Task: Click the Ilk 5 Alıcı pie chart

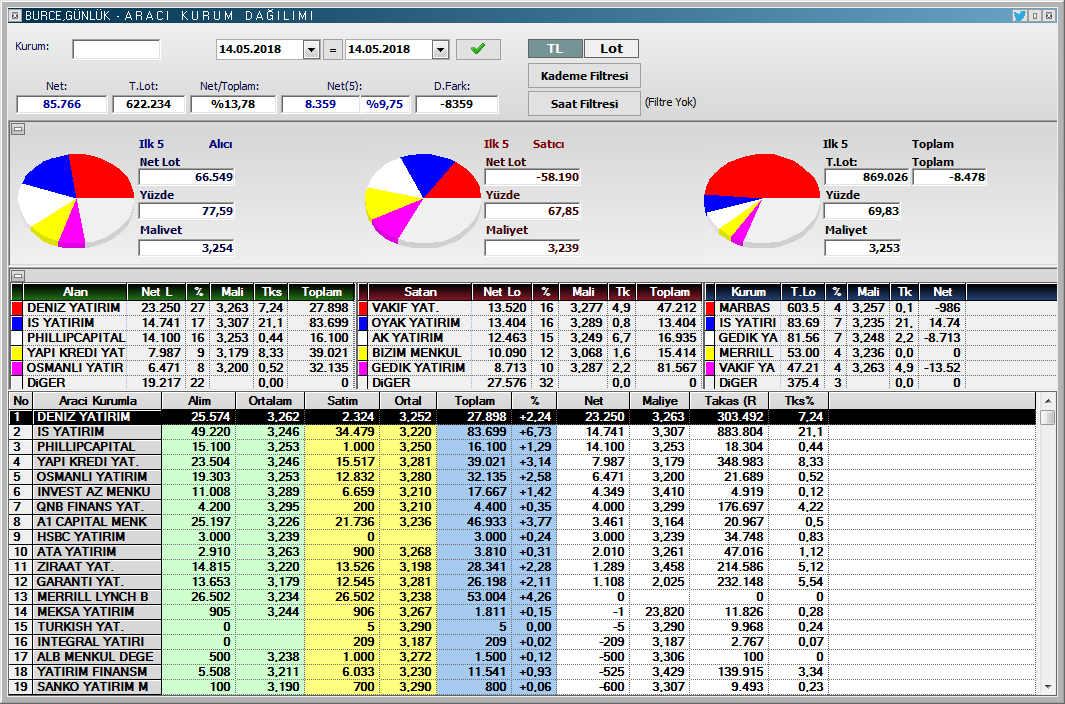Action: tap(75, 199)
